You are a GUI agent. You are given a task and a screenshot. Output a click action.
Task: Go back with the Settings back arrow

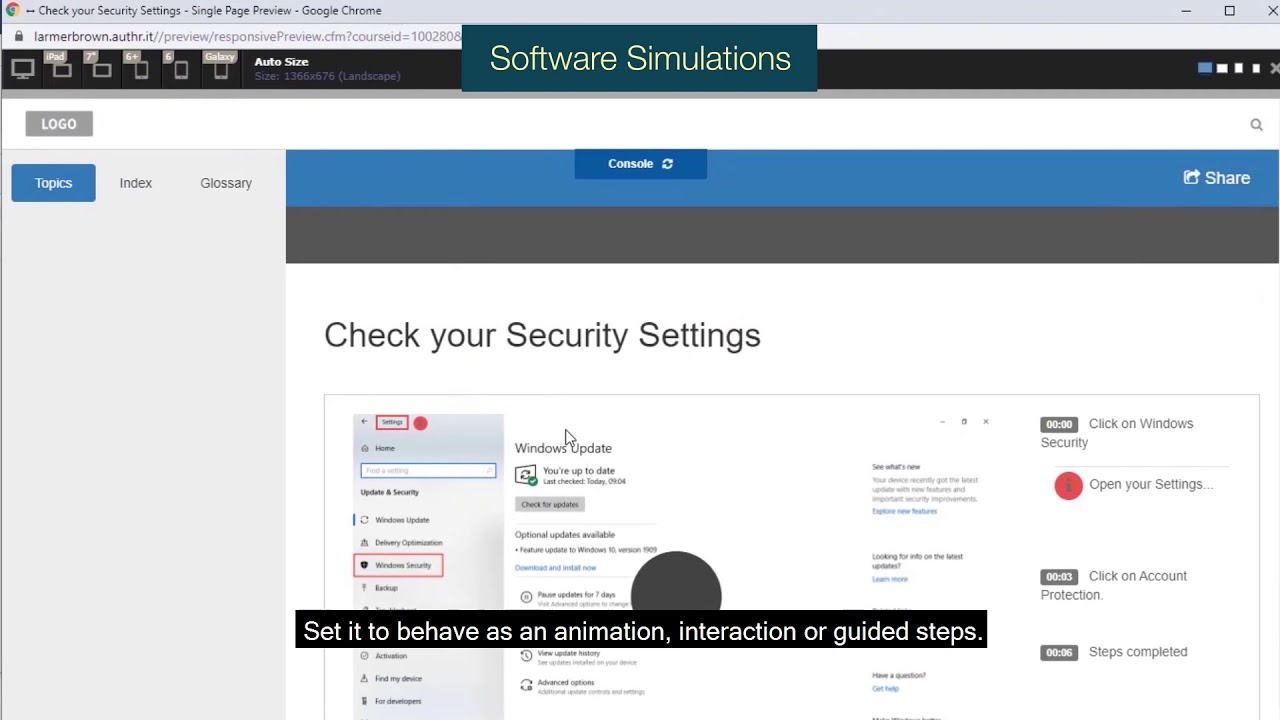point(364,422)
